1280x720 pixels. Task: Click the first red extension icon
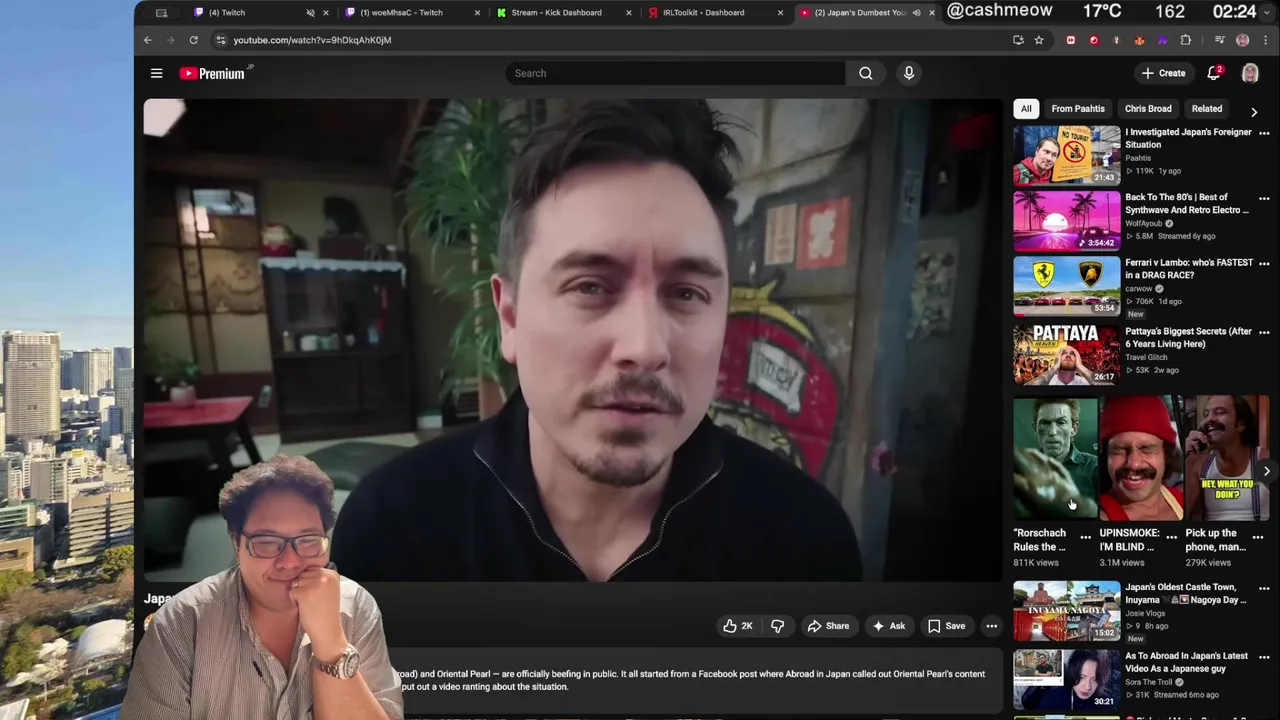pyautogui.click(x=1071, y=40)
